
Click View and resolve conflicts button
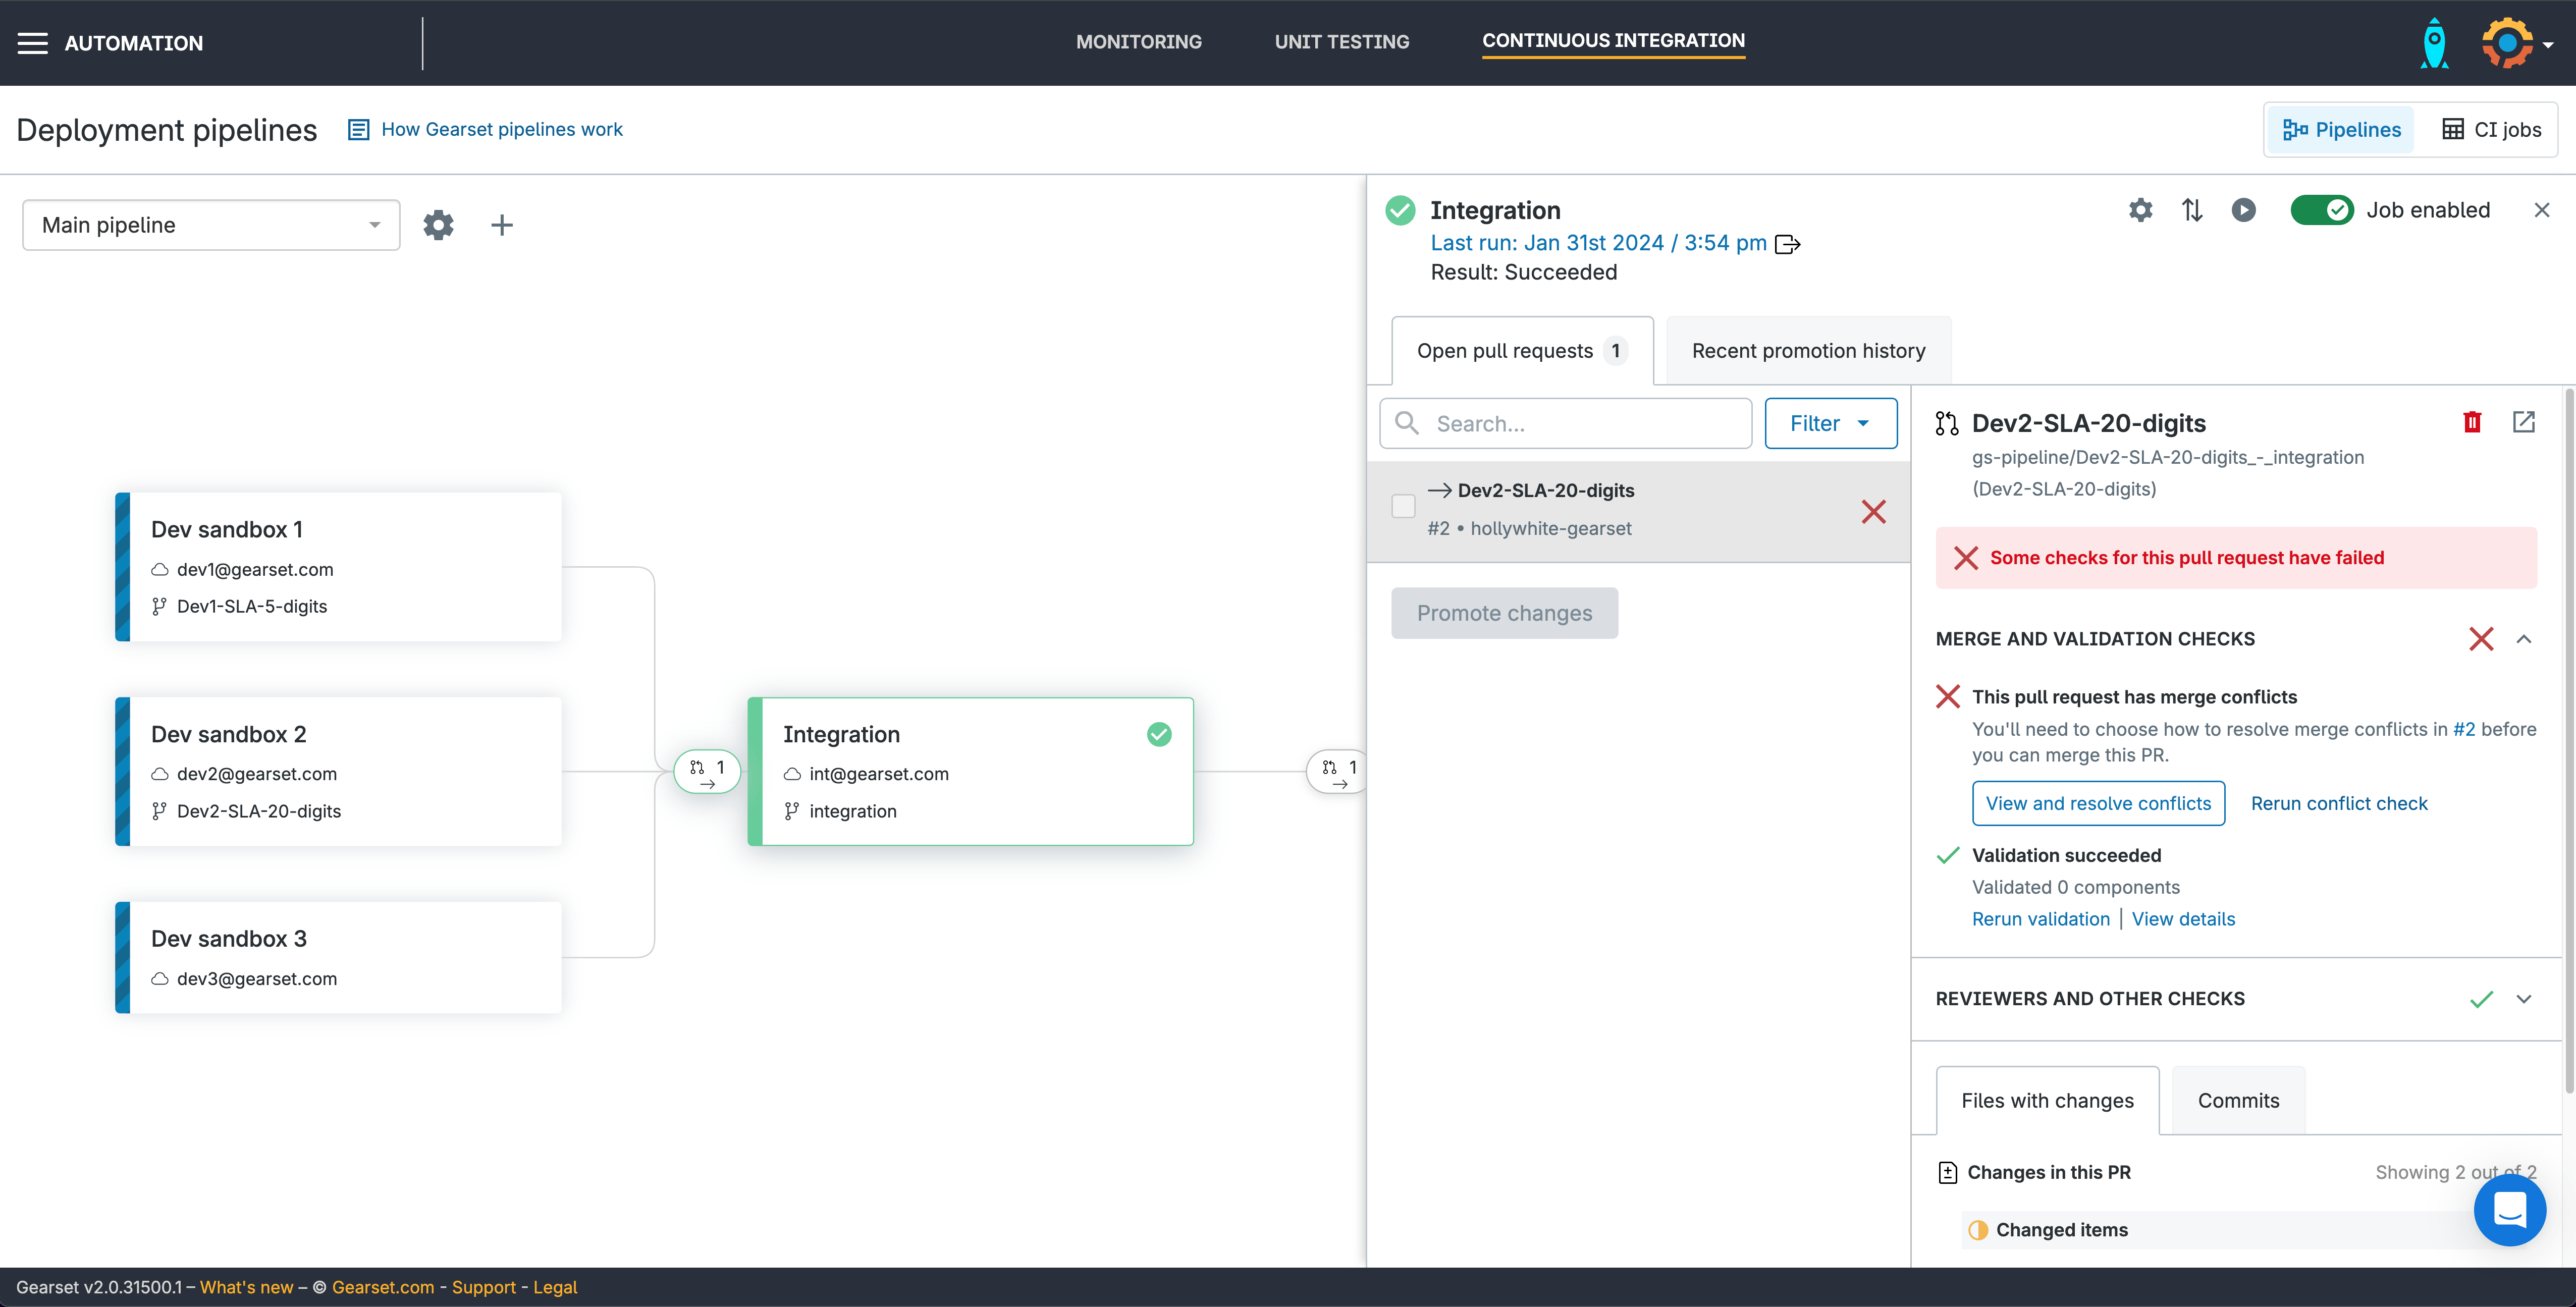click(2098, 803)
